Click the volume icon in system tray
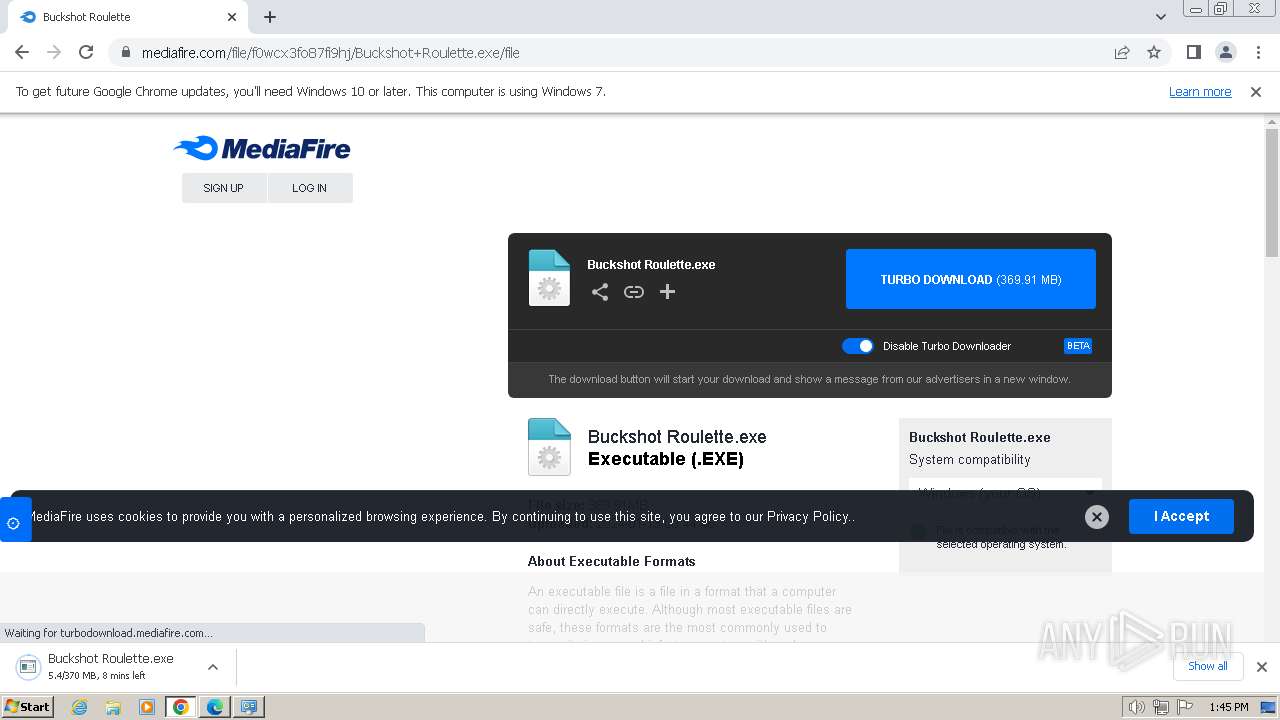1280x720 pixels. pos(1136,707)
